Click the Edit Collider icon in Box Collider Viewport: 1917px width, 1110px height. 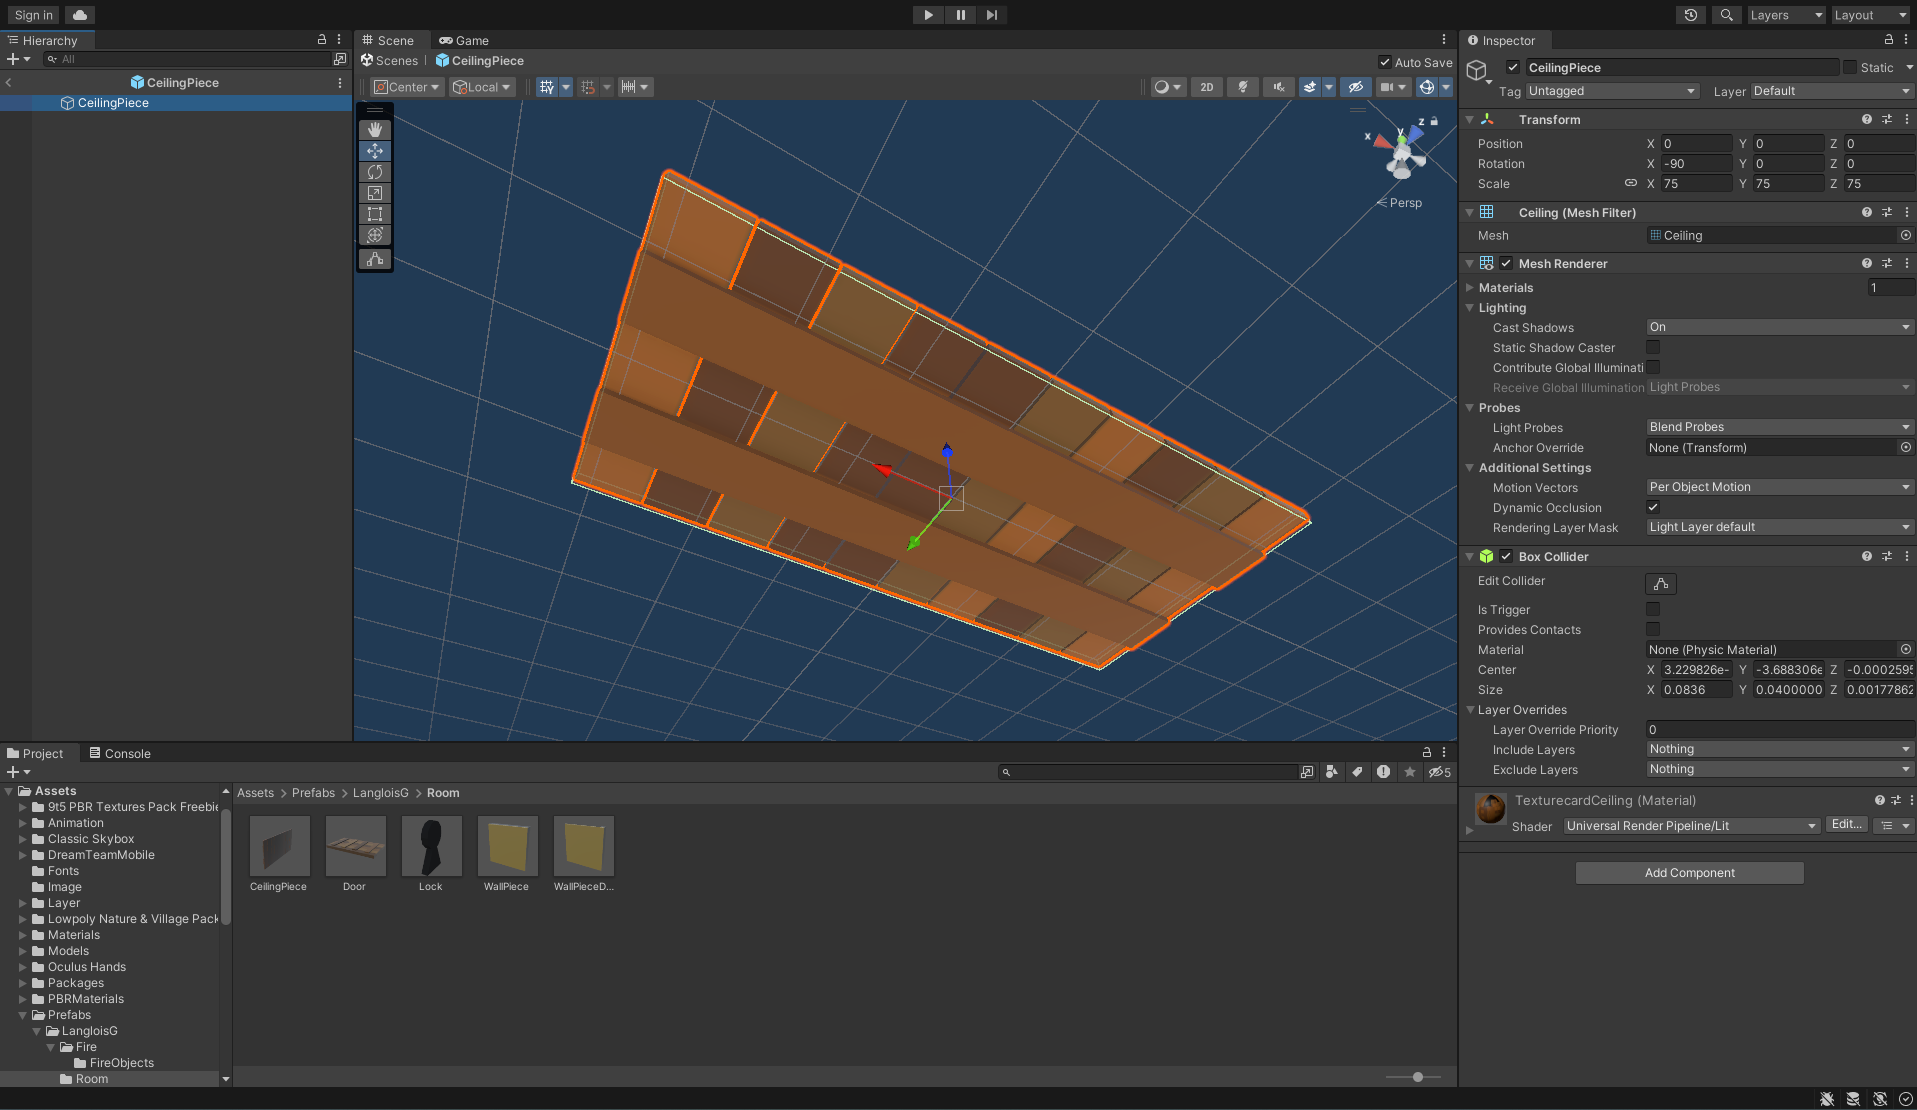click(x=1660, y=583)
